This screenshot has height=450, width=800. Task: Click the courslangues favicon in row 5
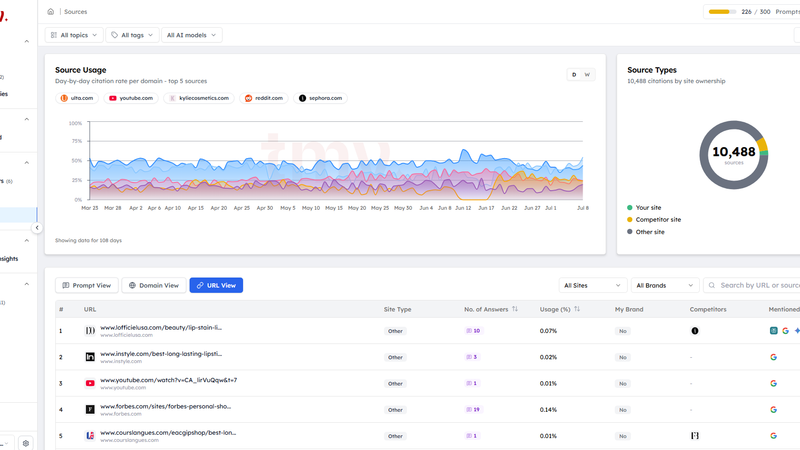click(x=90, y=436)
